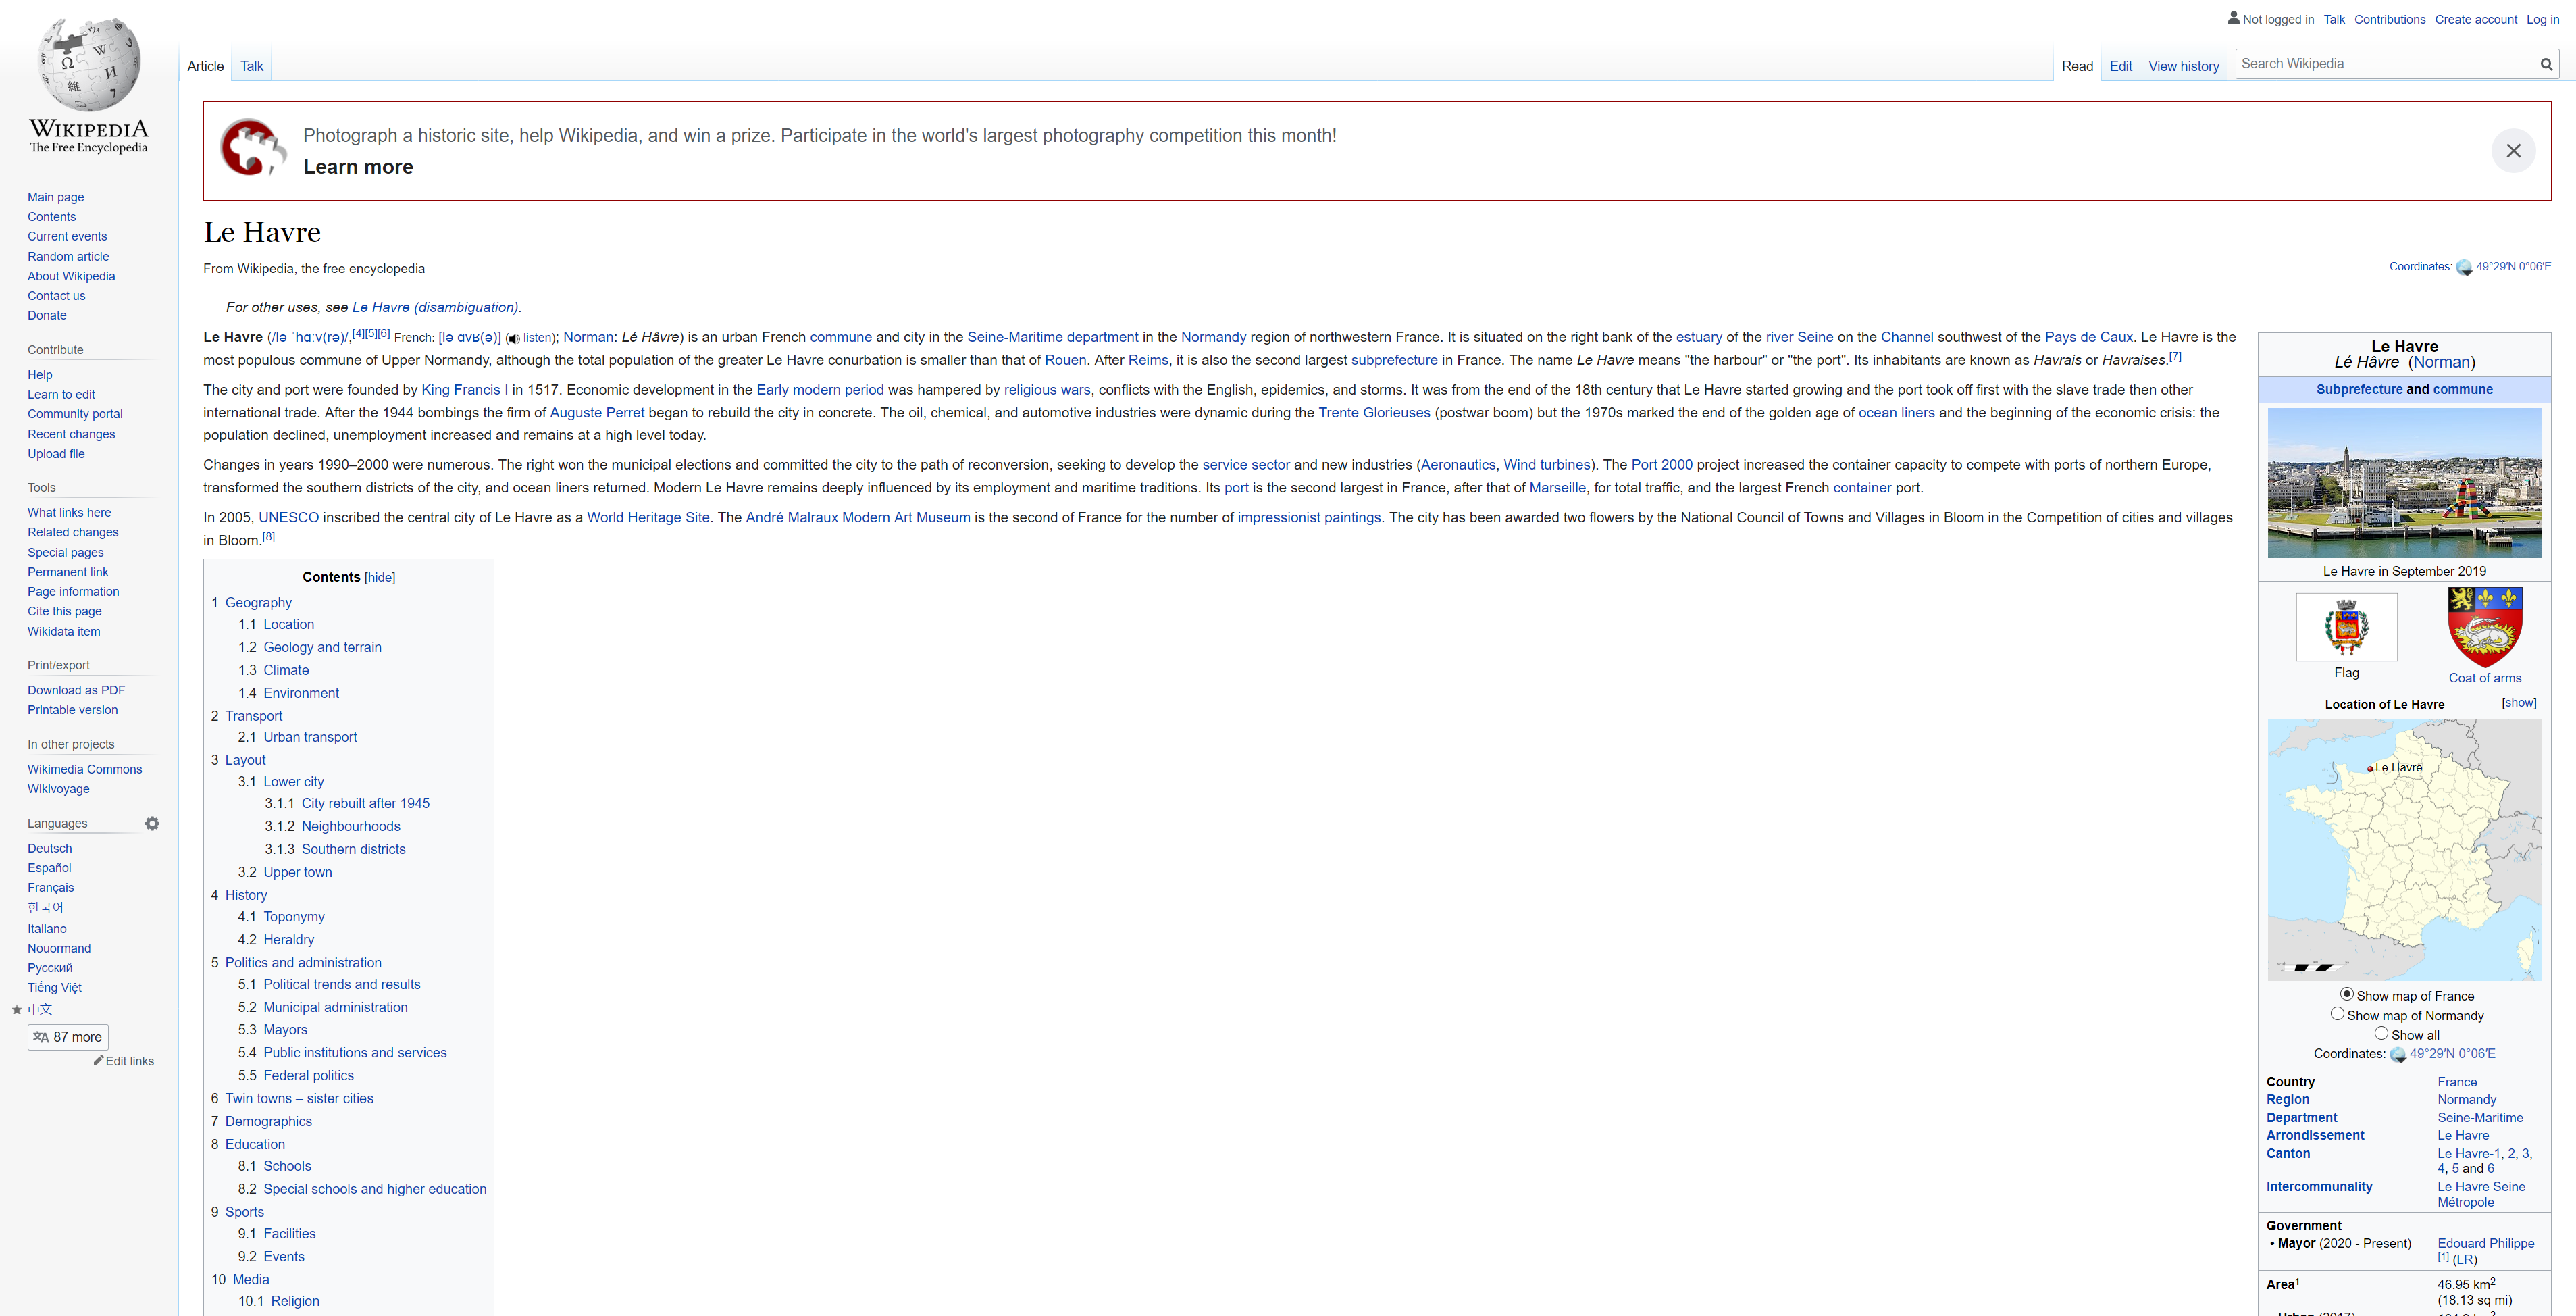Screen dimensions: 2576x1316
Task: Open Auguste Perret link
Action: pos(597,413)
